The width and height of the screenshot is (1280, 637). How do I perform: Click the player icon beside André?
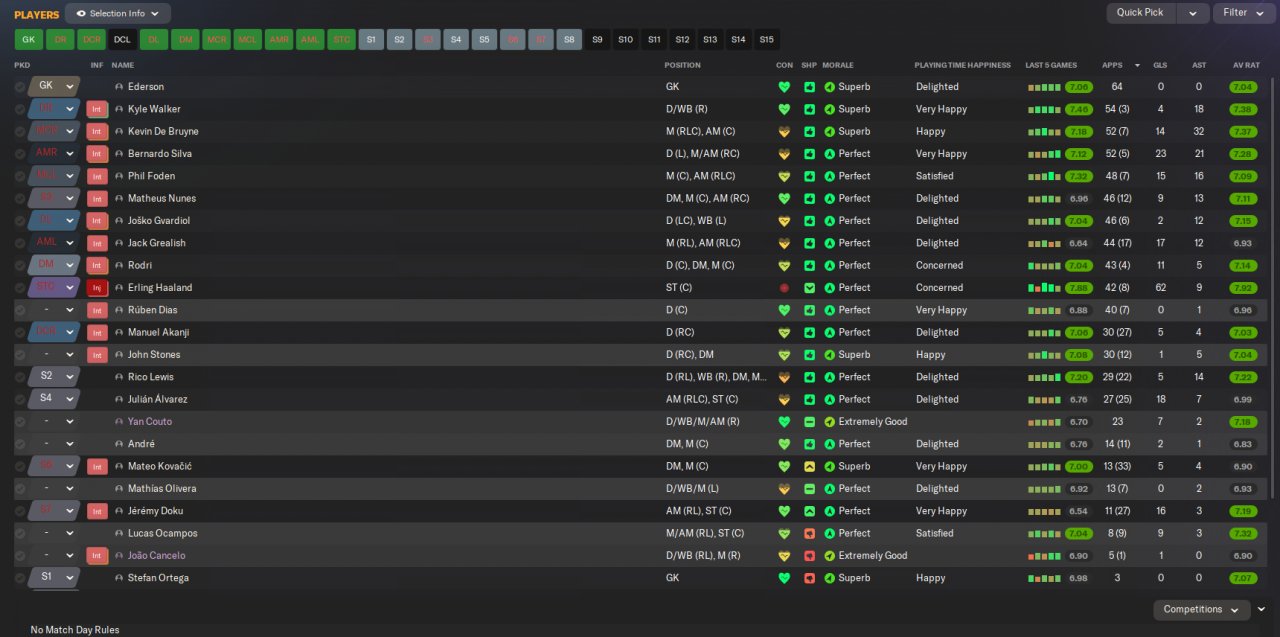pos(119,444)
